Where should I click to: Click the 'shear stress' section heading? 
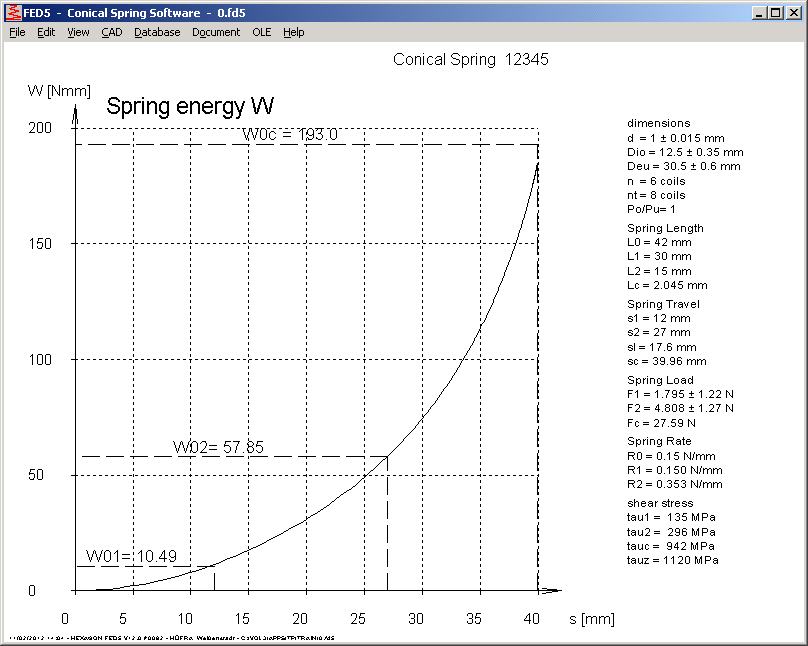(x=660, y=503)
